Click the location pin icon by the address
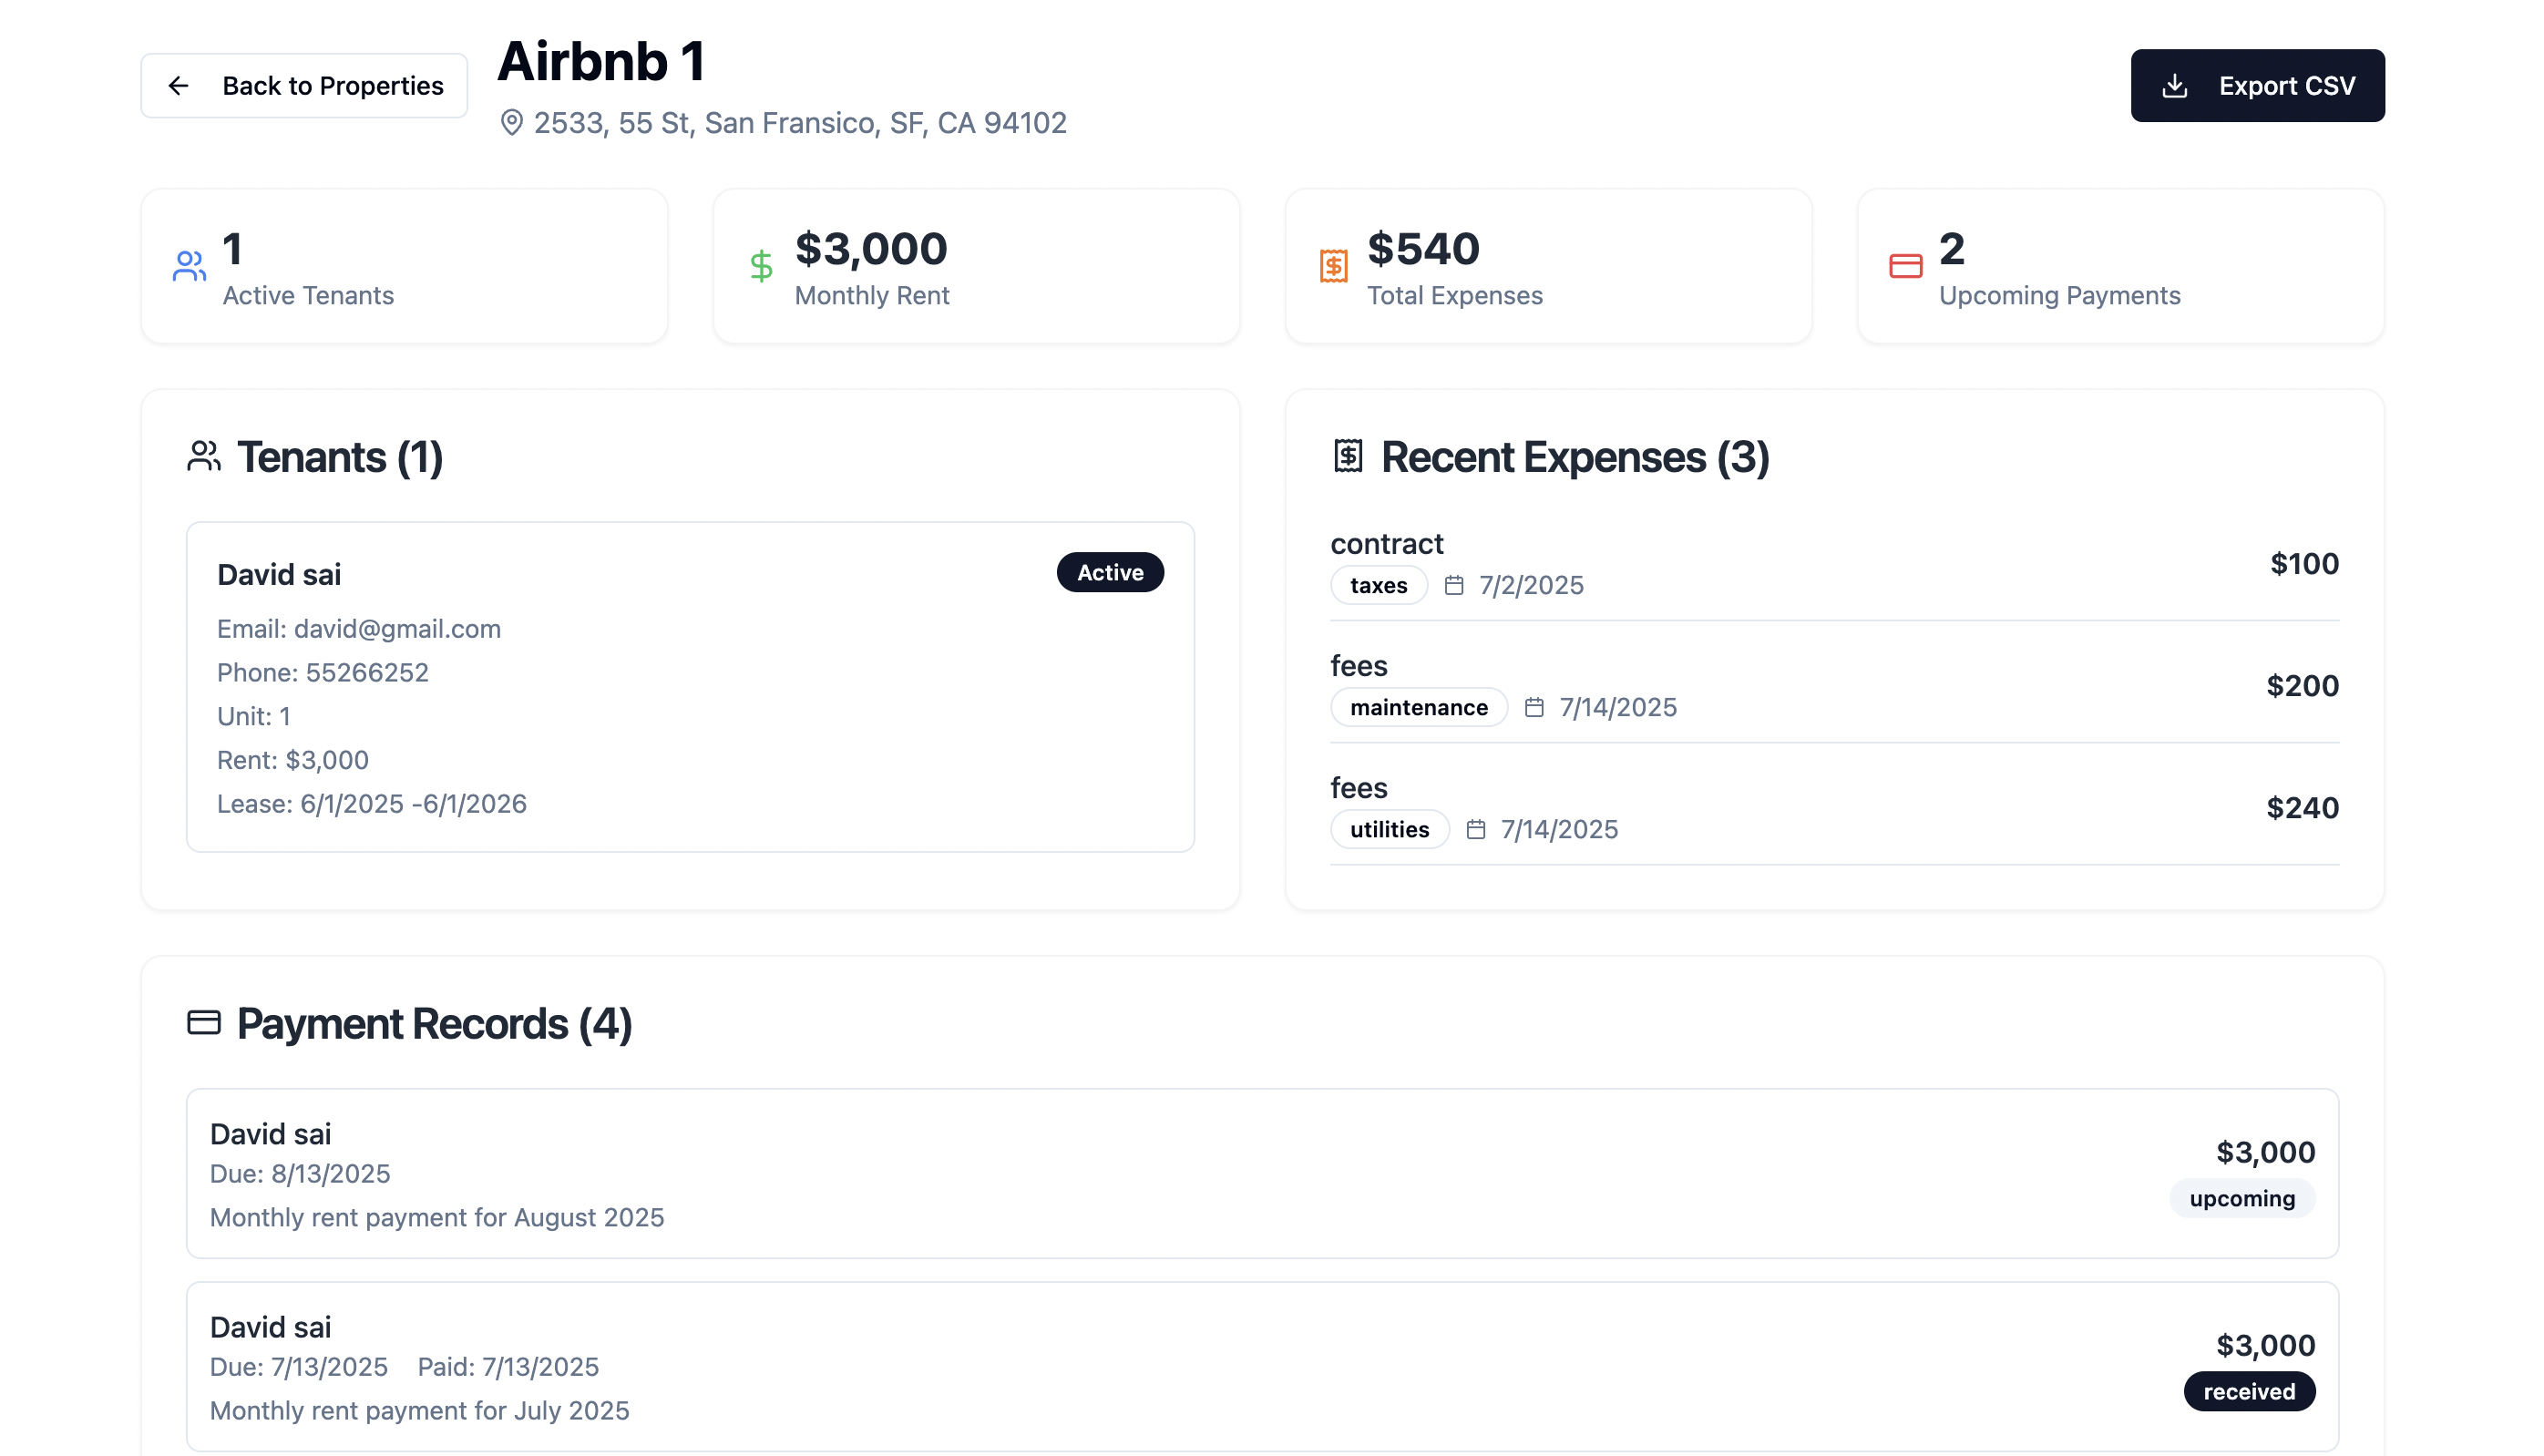This screenshot has height=1456, width=2544. coord(512,123)
